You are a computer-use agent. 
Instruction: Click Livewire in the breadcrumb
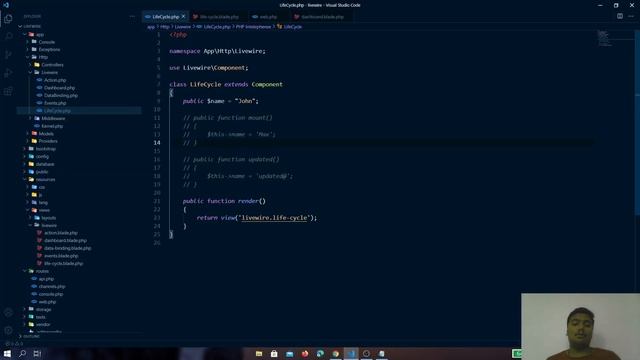coord(182,27)
